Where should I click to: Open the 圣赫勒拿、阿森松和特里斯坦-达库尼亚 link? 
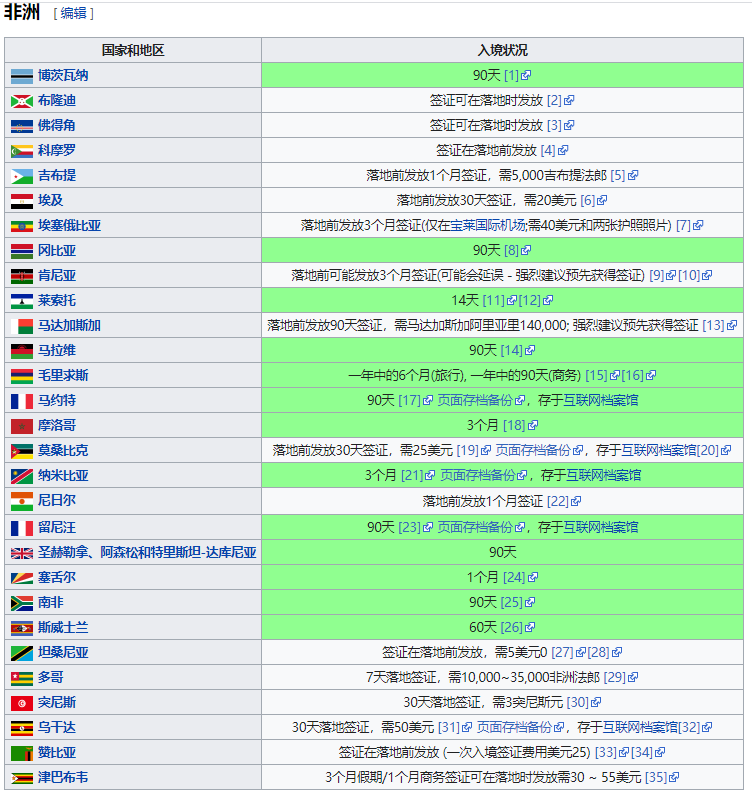(147, 552)
